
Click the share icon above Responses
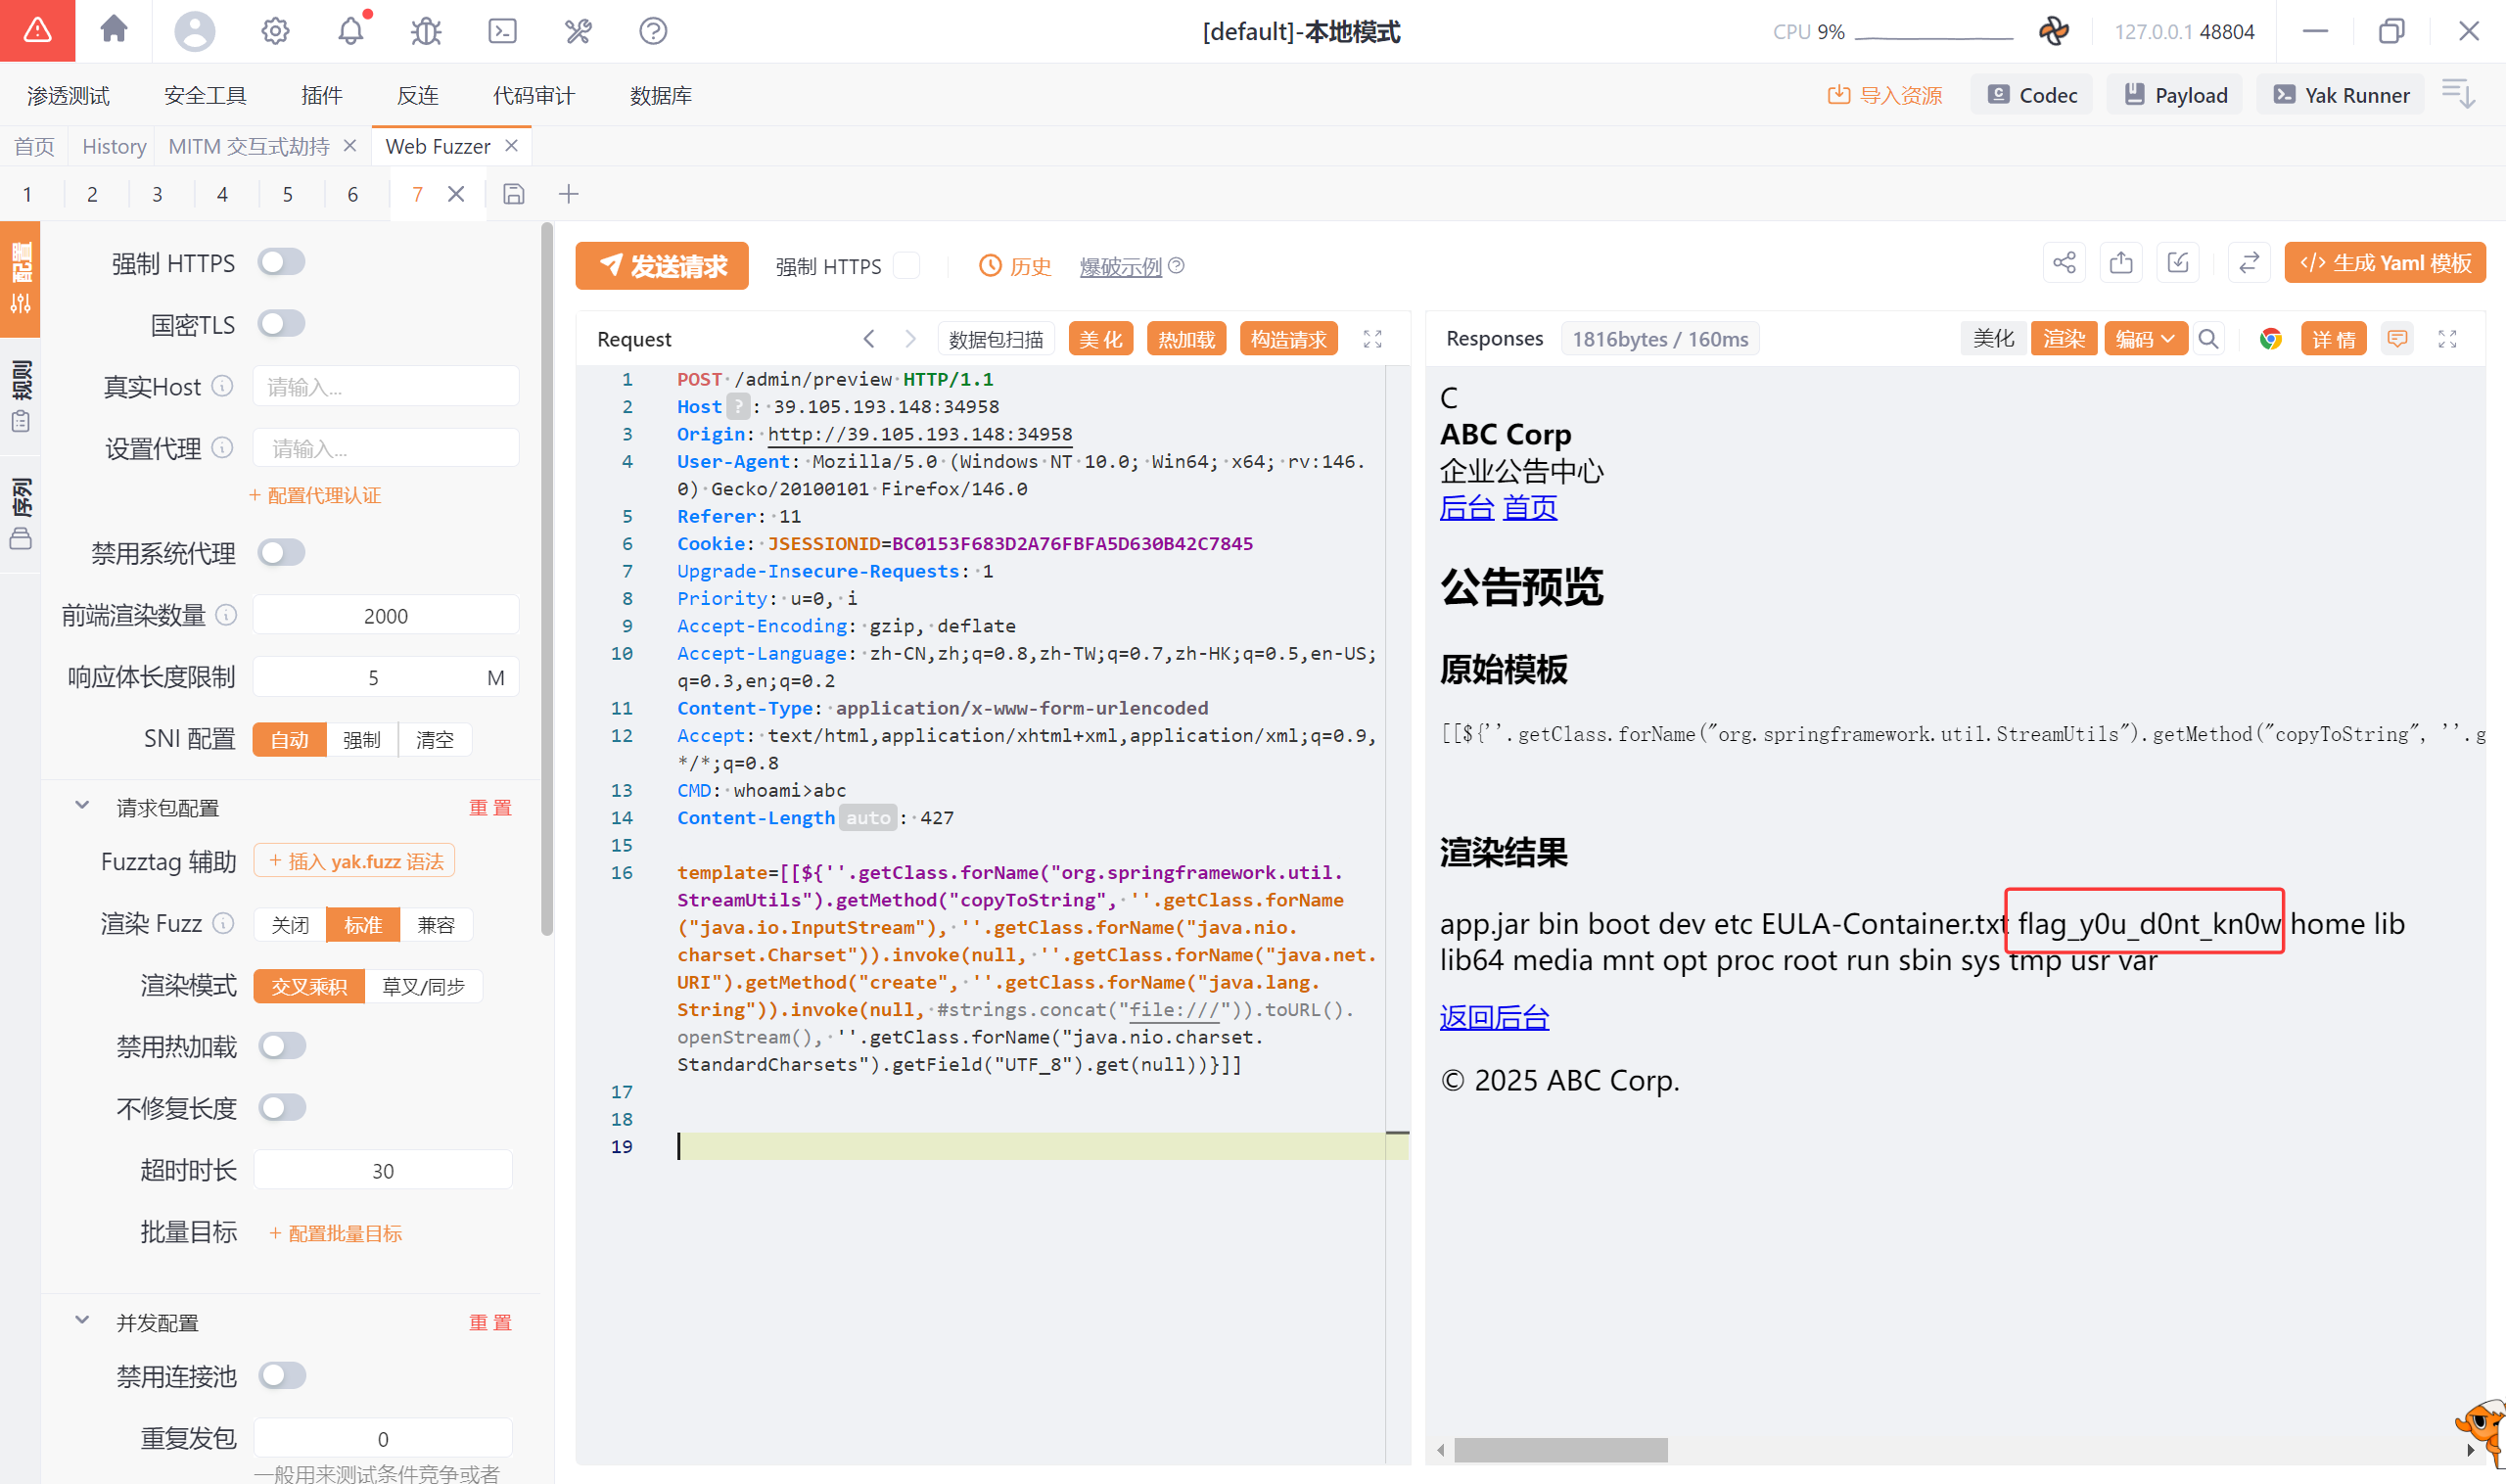click(x=2064, y=263)
